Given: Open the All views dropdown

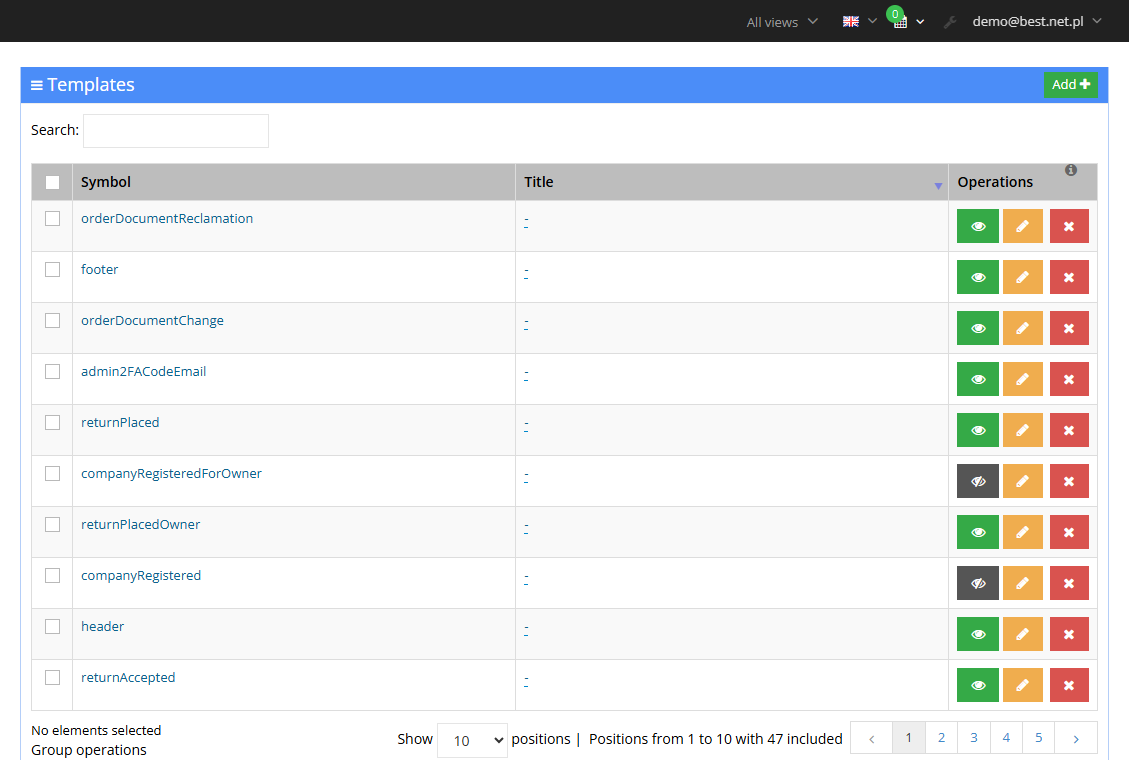Looking at the screenshot, I should tap(781, 22).
